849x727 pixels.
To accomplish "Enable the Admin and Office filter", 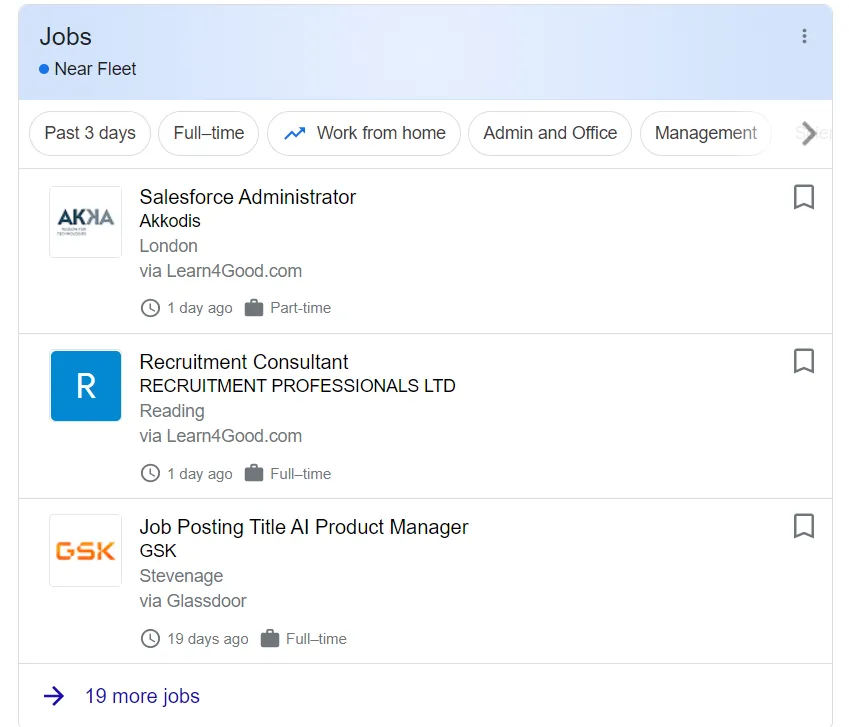I will point(549,133).
